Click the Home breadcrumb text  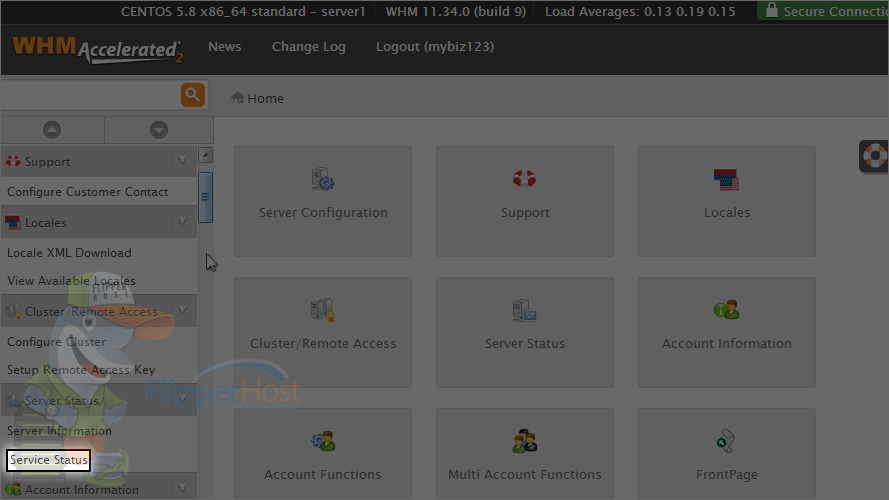tap(265, 99)
